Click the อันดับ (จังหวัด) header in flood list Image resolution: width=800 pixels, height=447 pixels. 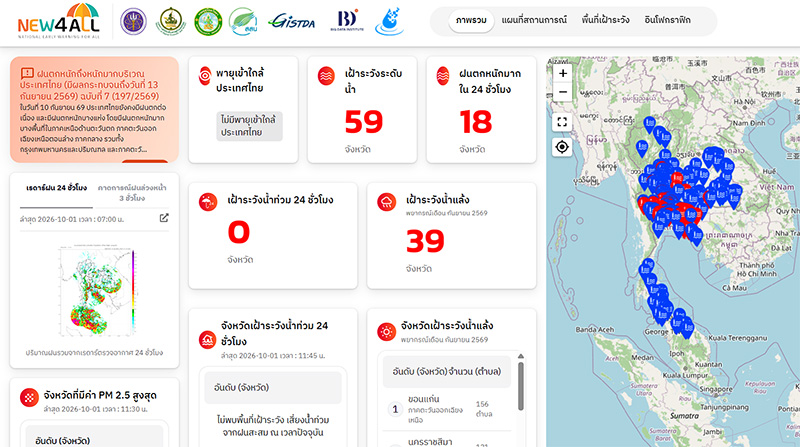tap(273, 387)
